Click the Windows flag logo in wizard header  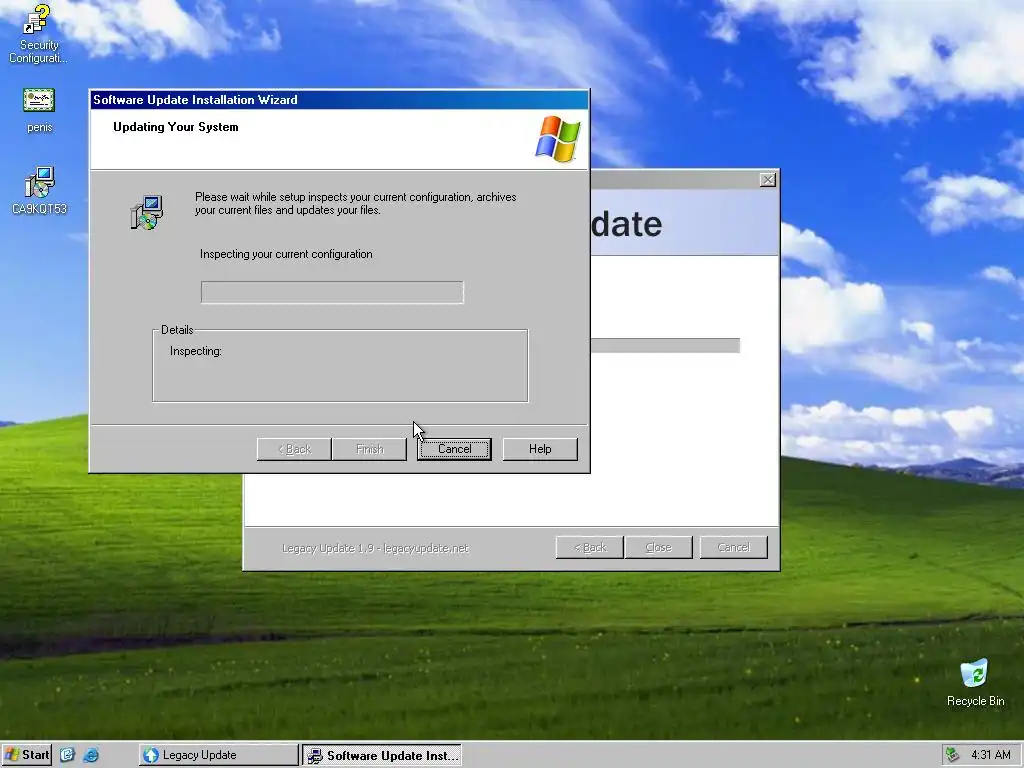coord(558,139)
